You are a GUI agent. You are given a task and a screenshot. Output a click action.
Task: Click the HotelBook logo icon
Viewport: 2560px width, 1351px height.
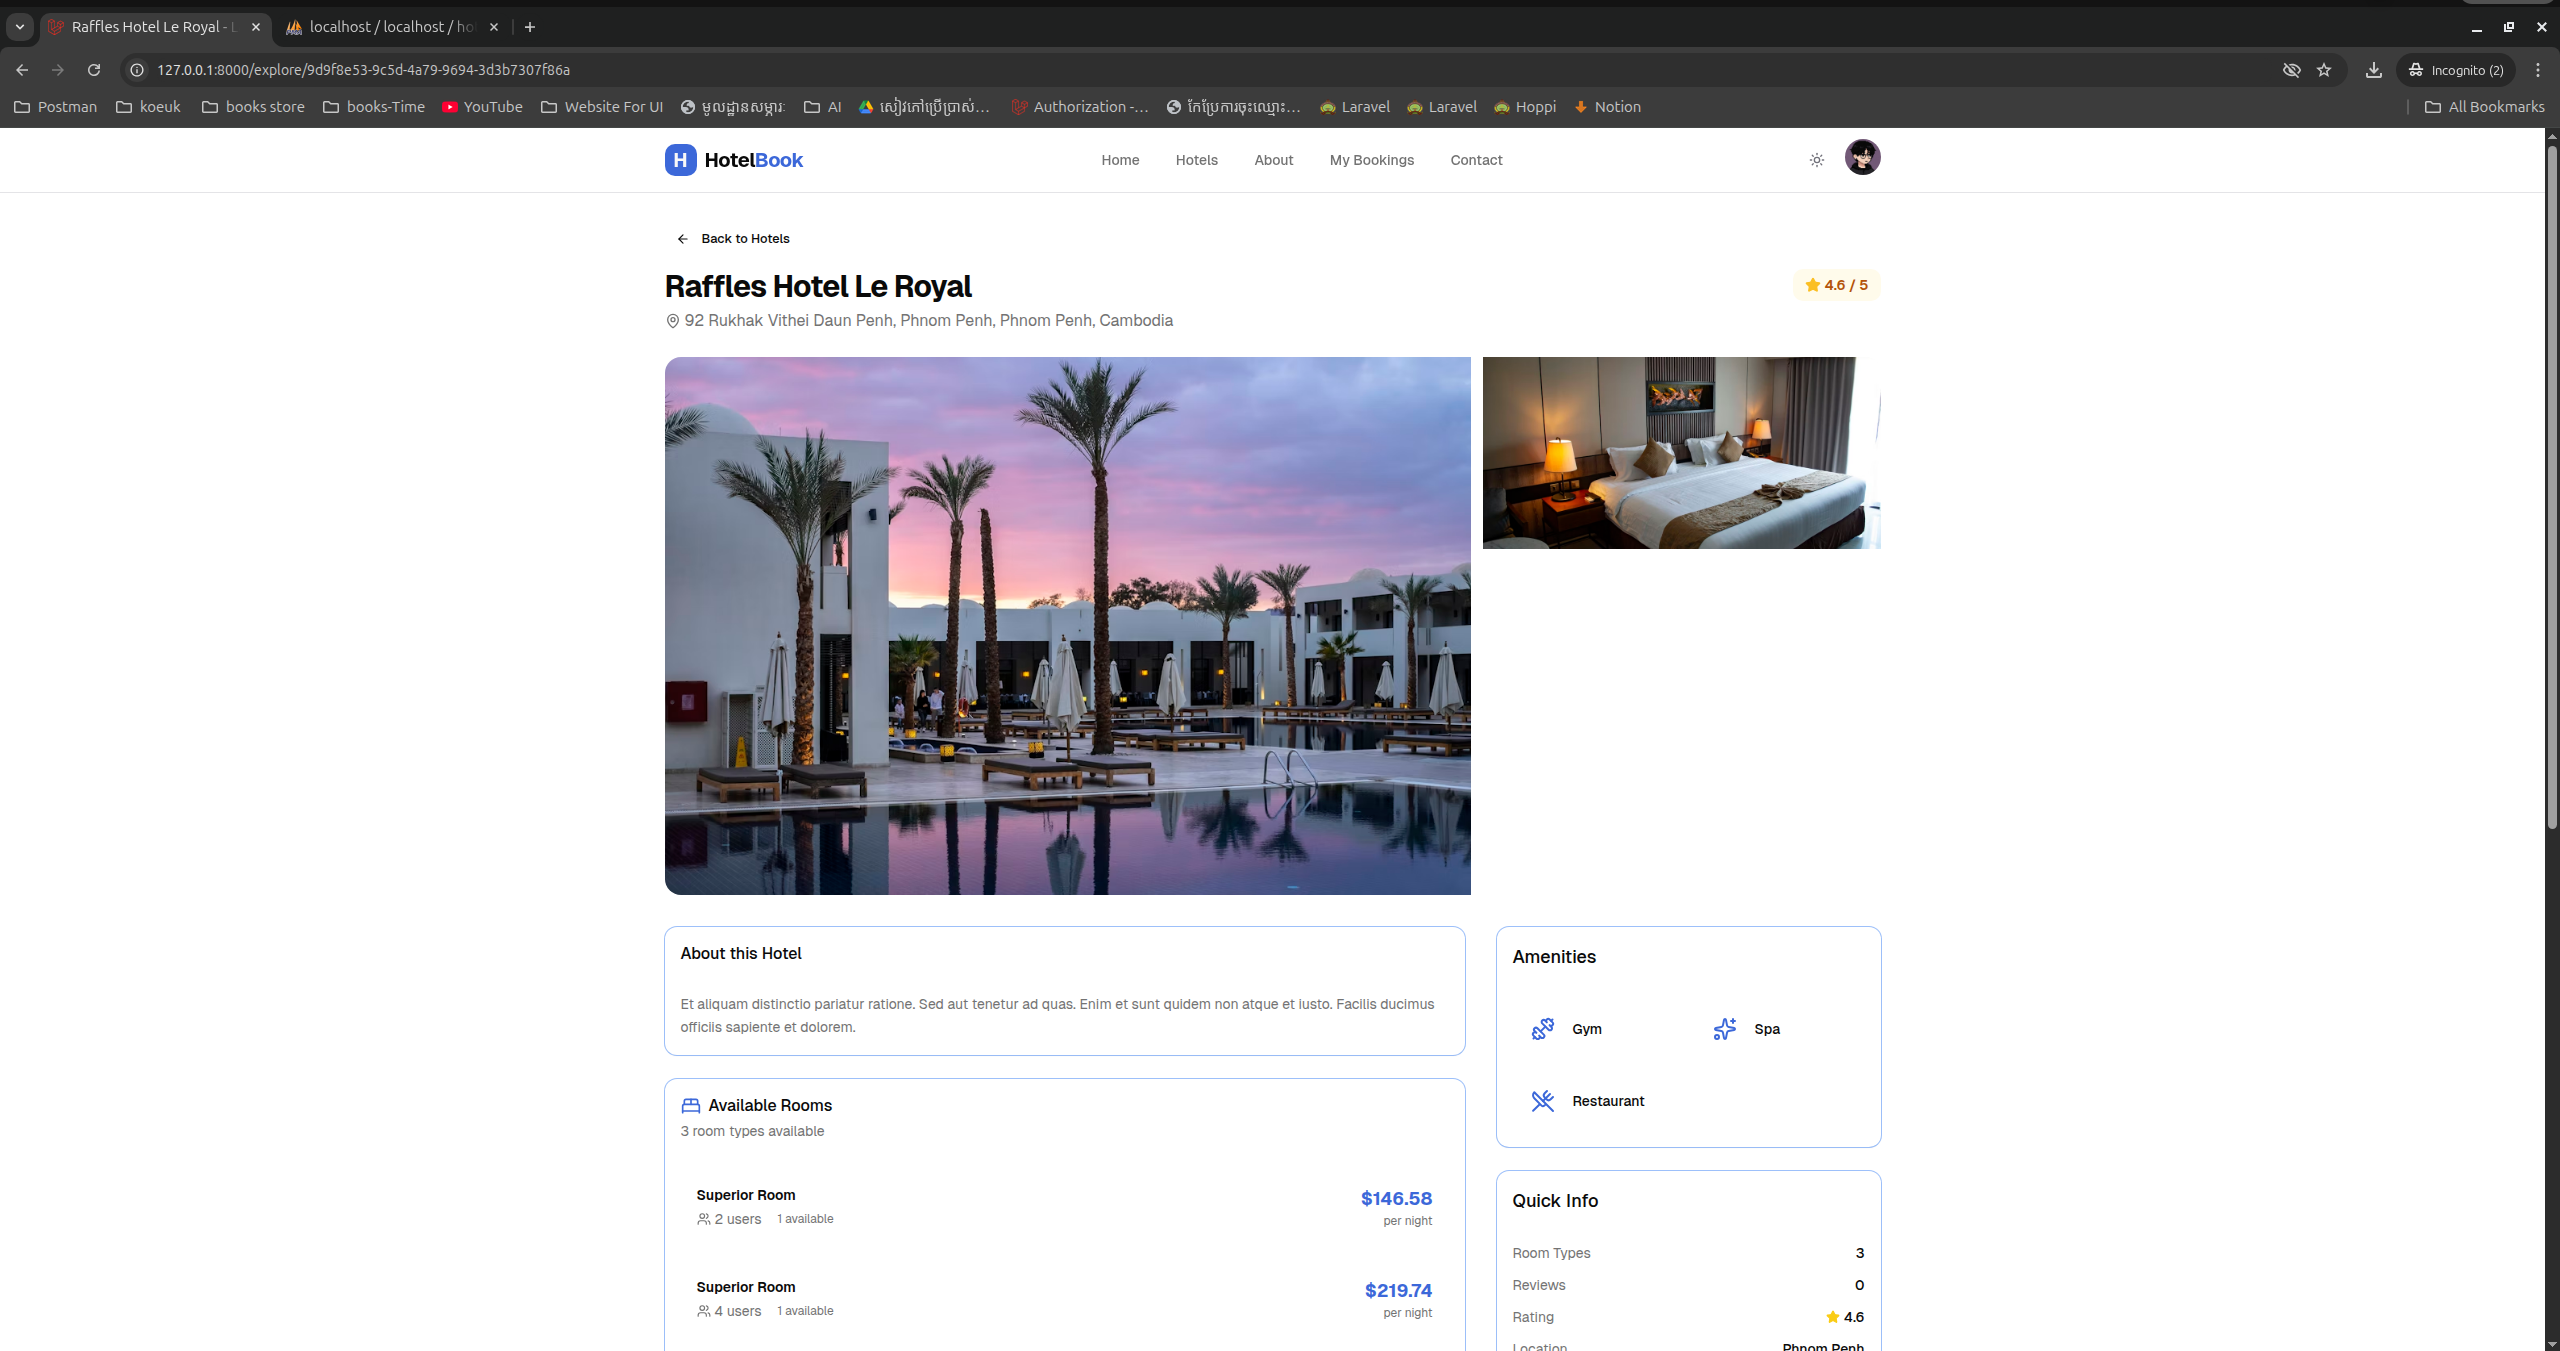[x=680, y=160]
